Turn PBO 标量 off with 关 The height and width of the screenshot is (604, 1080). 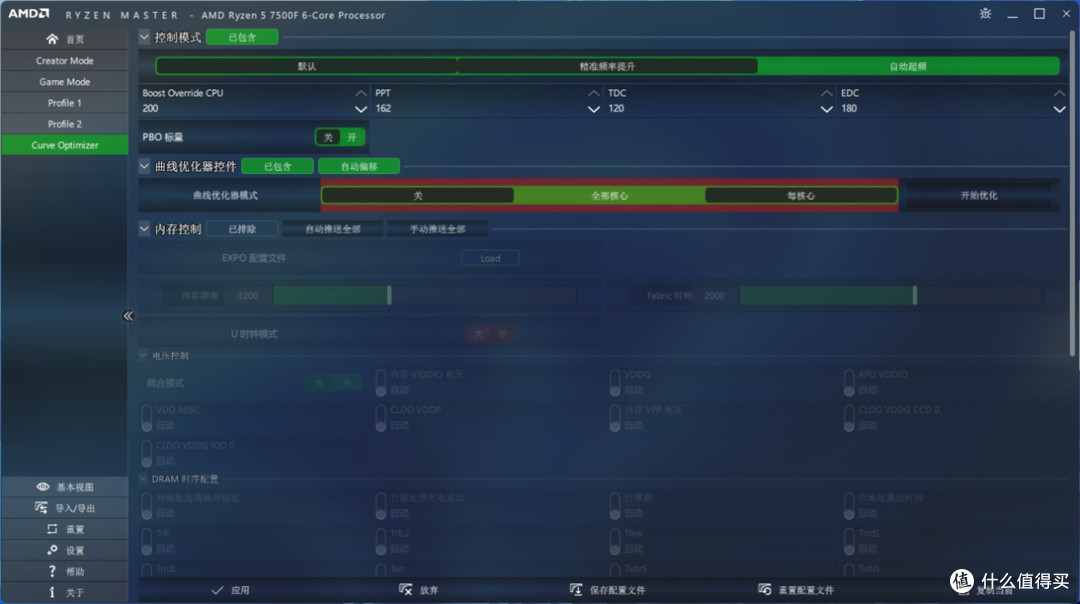tap(328, 137)
